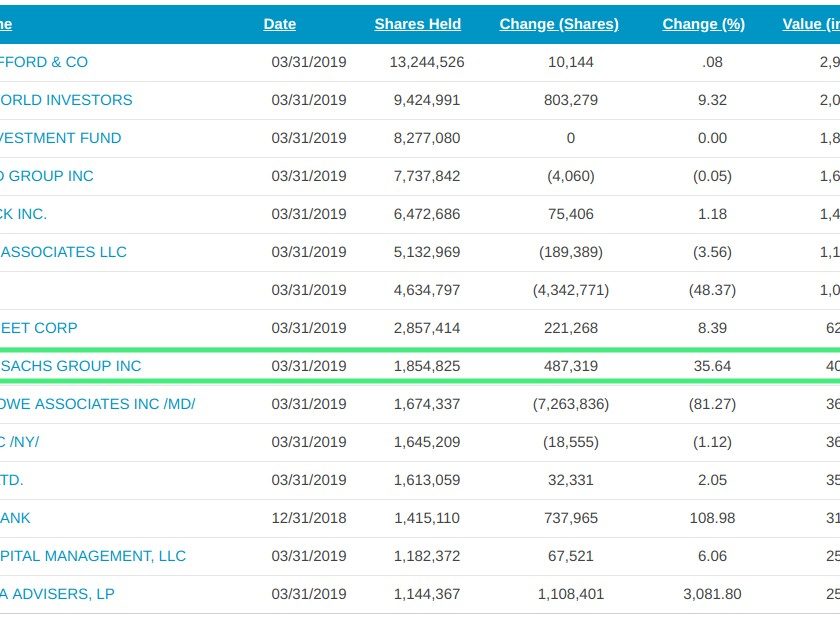The image size is (840, 617).
Task: Select share change value 803,279
Action: click(x=571, y=100)
